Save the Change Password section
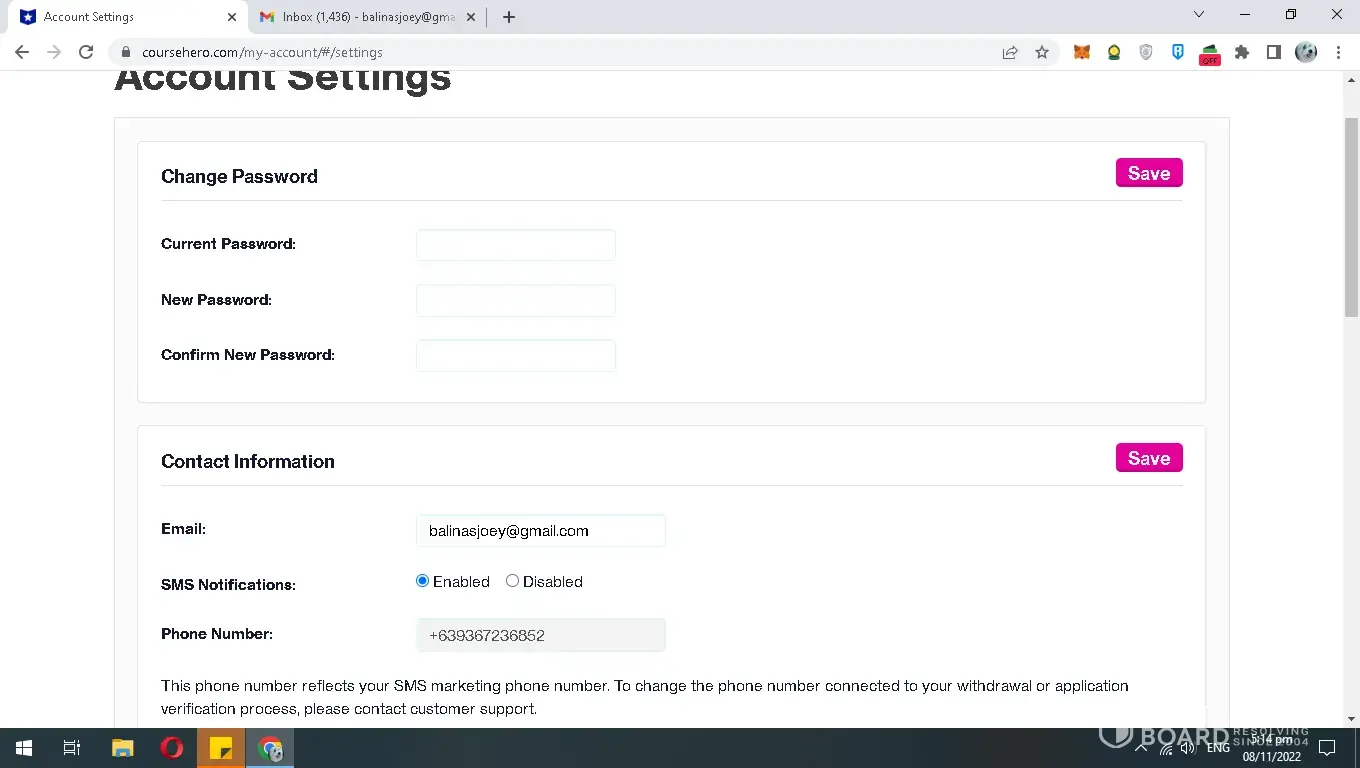Image resolution: width=1360 pixels, height=768 pixels. (1149, 173)
